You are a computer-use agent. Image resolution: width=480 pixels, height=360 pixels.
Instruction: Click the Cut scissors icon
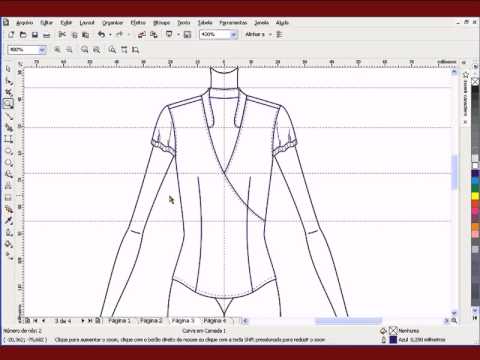point(62,34)
